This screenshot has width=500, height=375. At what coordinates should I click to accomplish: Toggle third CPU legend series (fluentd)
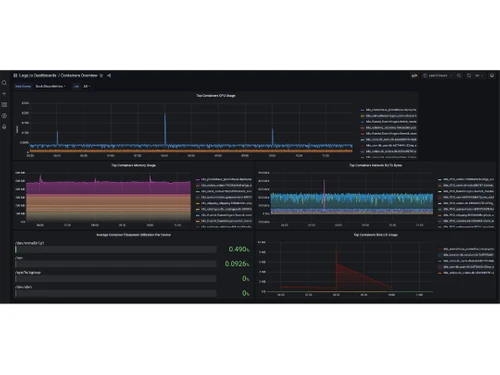pos(391,122)
